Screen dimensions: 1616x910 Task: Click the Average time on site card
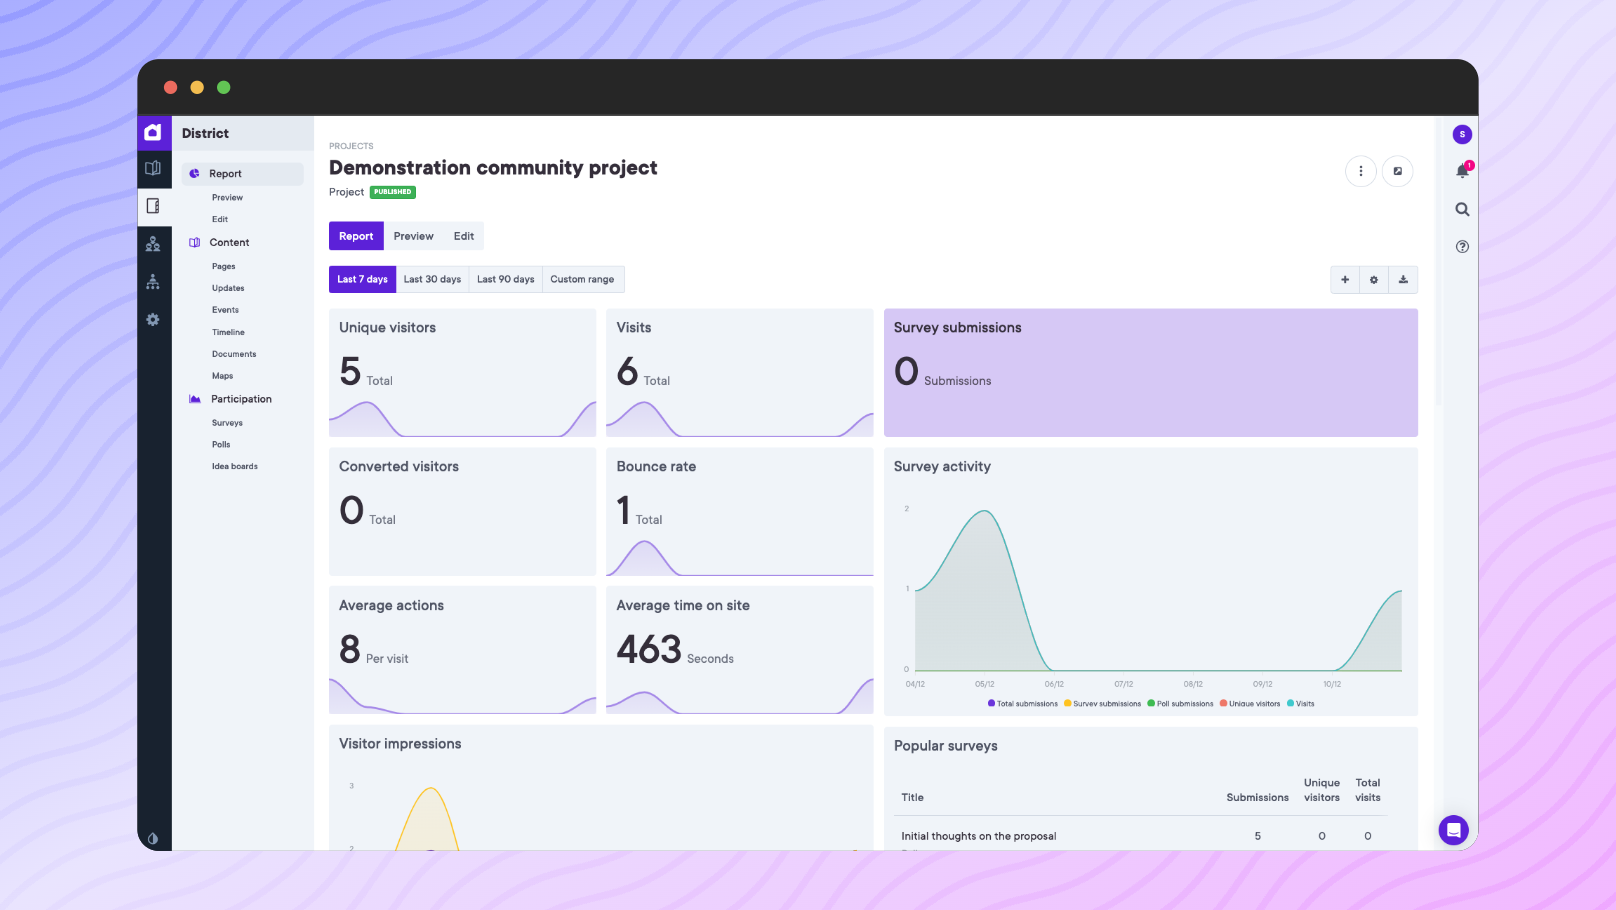[740, 650]
